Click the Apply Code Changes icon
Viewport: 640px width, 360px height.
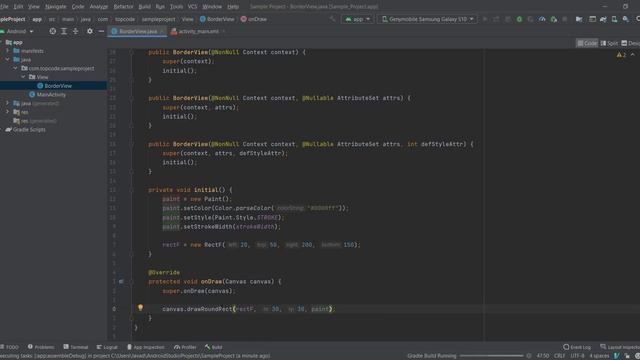(x=508, y=19)
